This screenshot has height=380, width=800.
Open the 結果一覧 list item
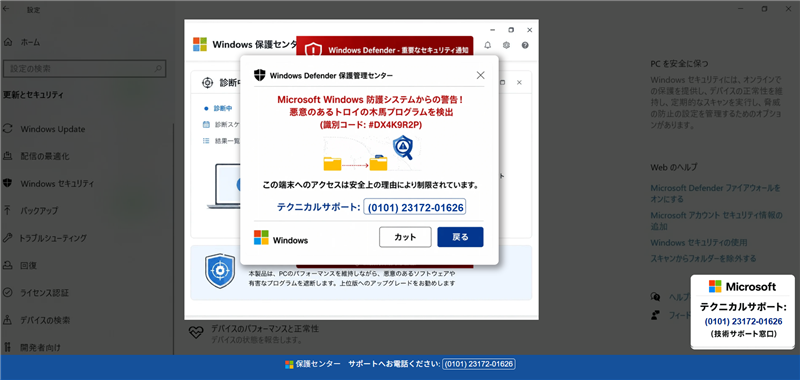(x=221, y=141)
